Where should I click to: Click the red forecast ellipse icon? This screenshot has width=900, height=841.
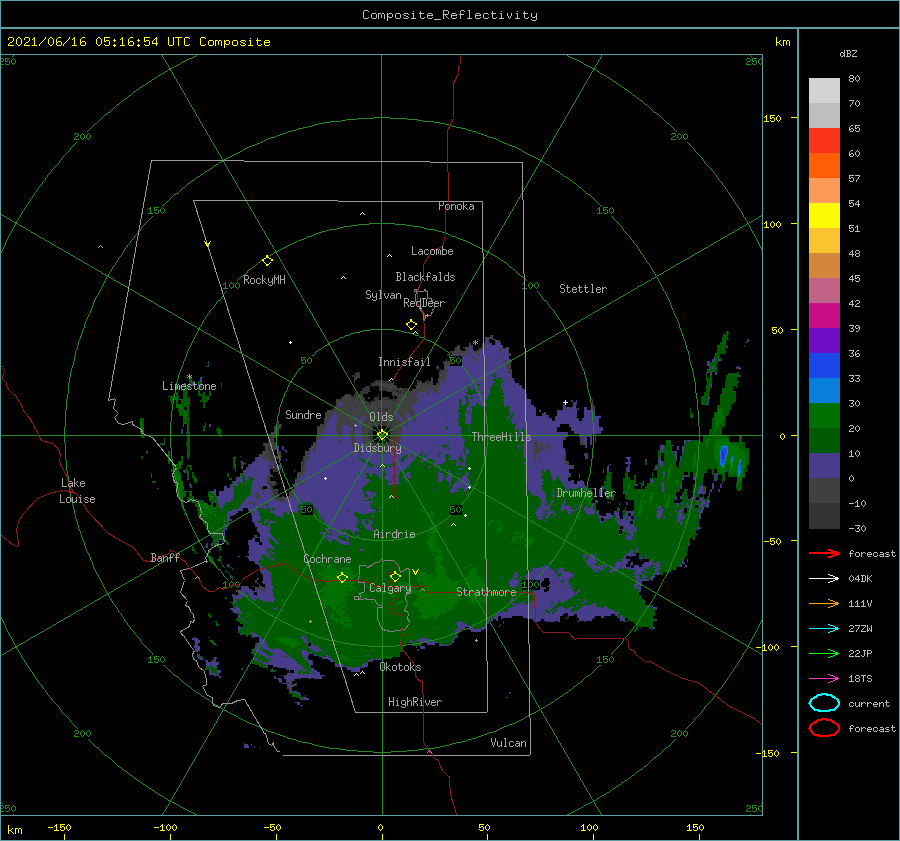(824, 728)
